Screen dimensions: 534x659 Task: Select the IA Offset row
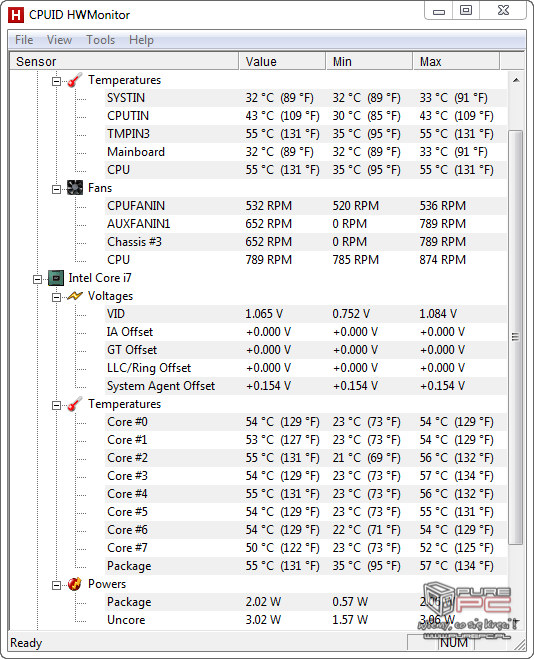coord(305,332)
